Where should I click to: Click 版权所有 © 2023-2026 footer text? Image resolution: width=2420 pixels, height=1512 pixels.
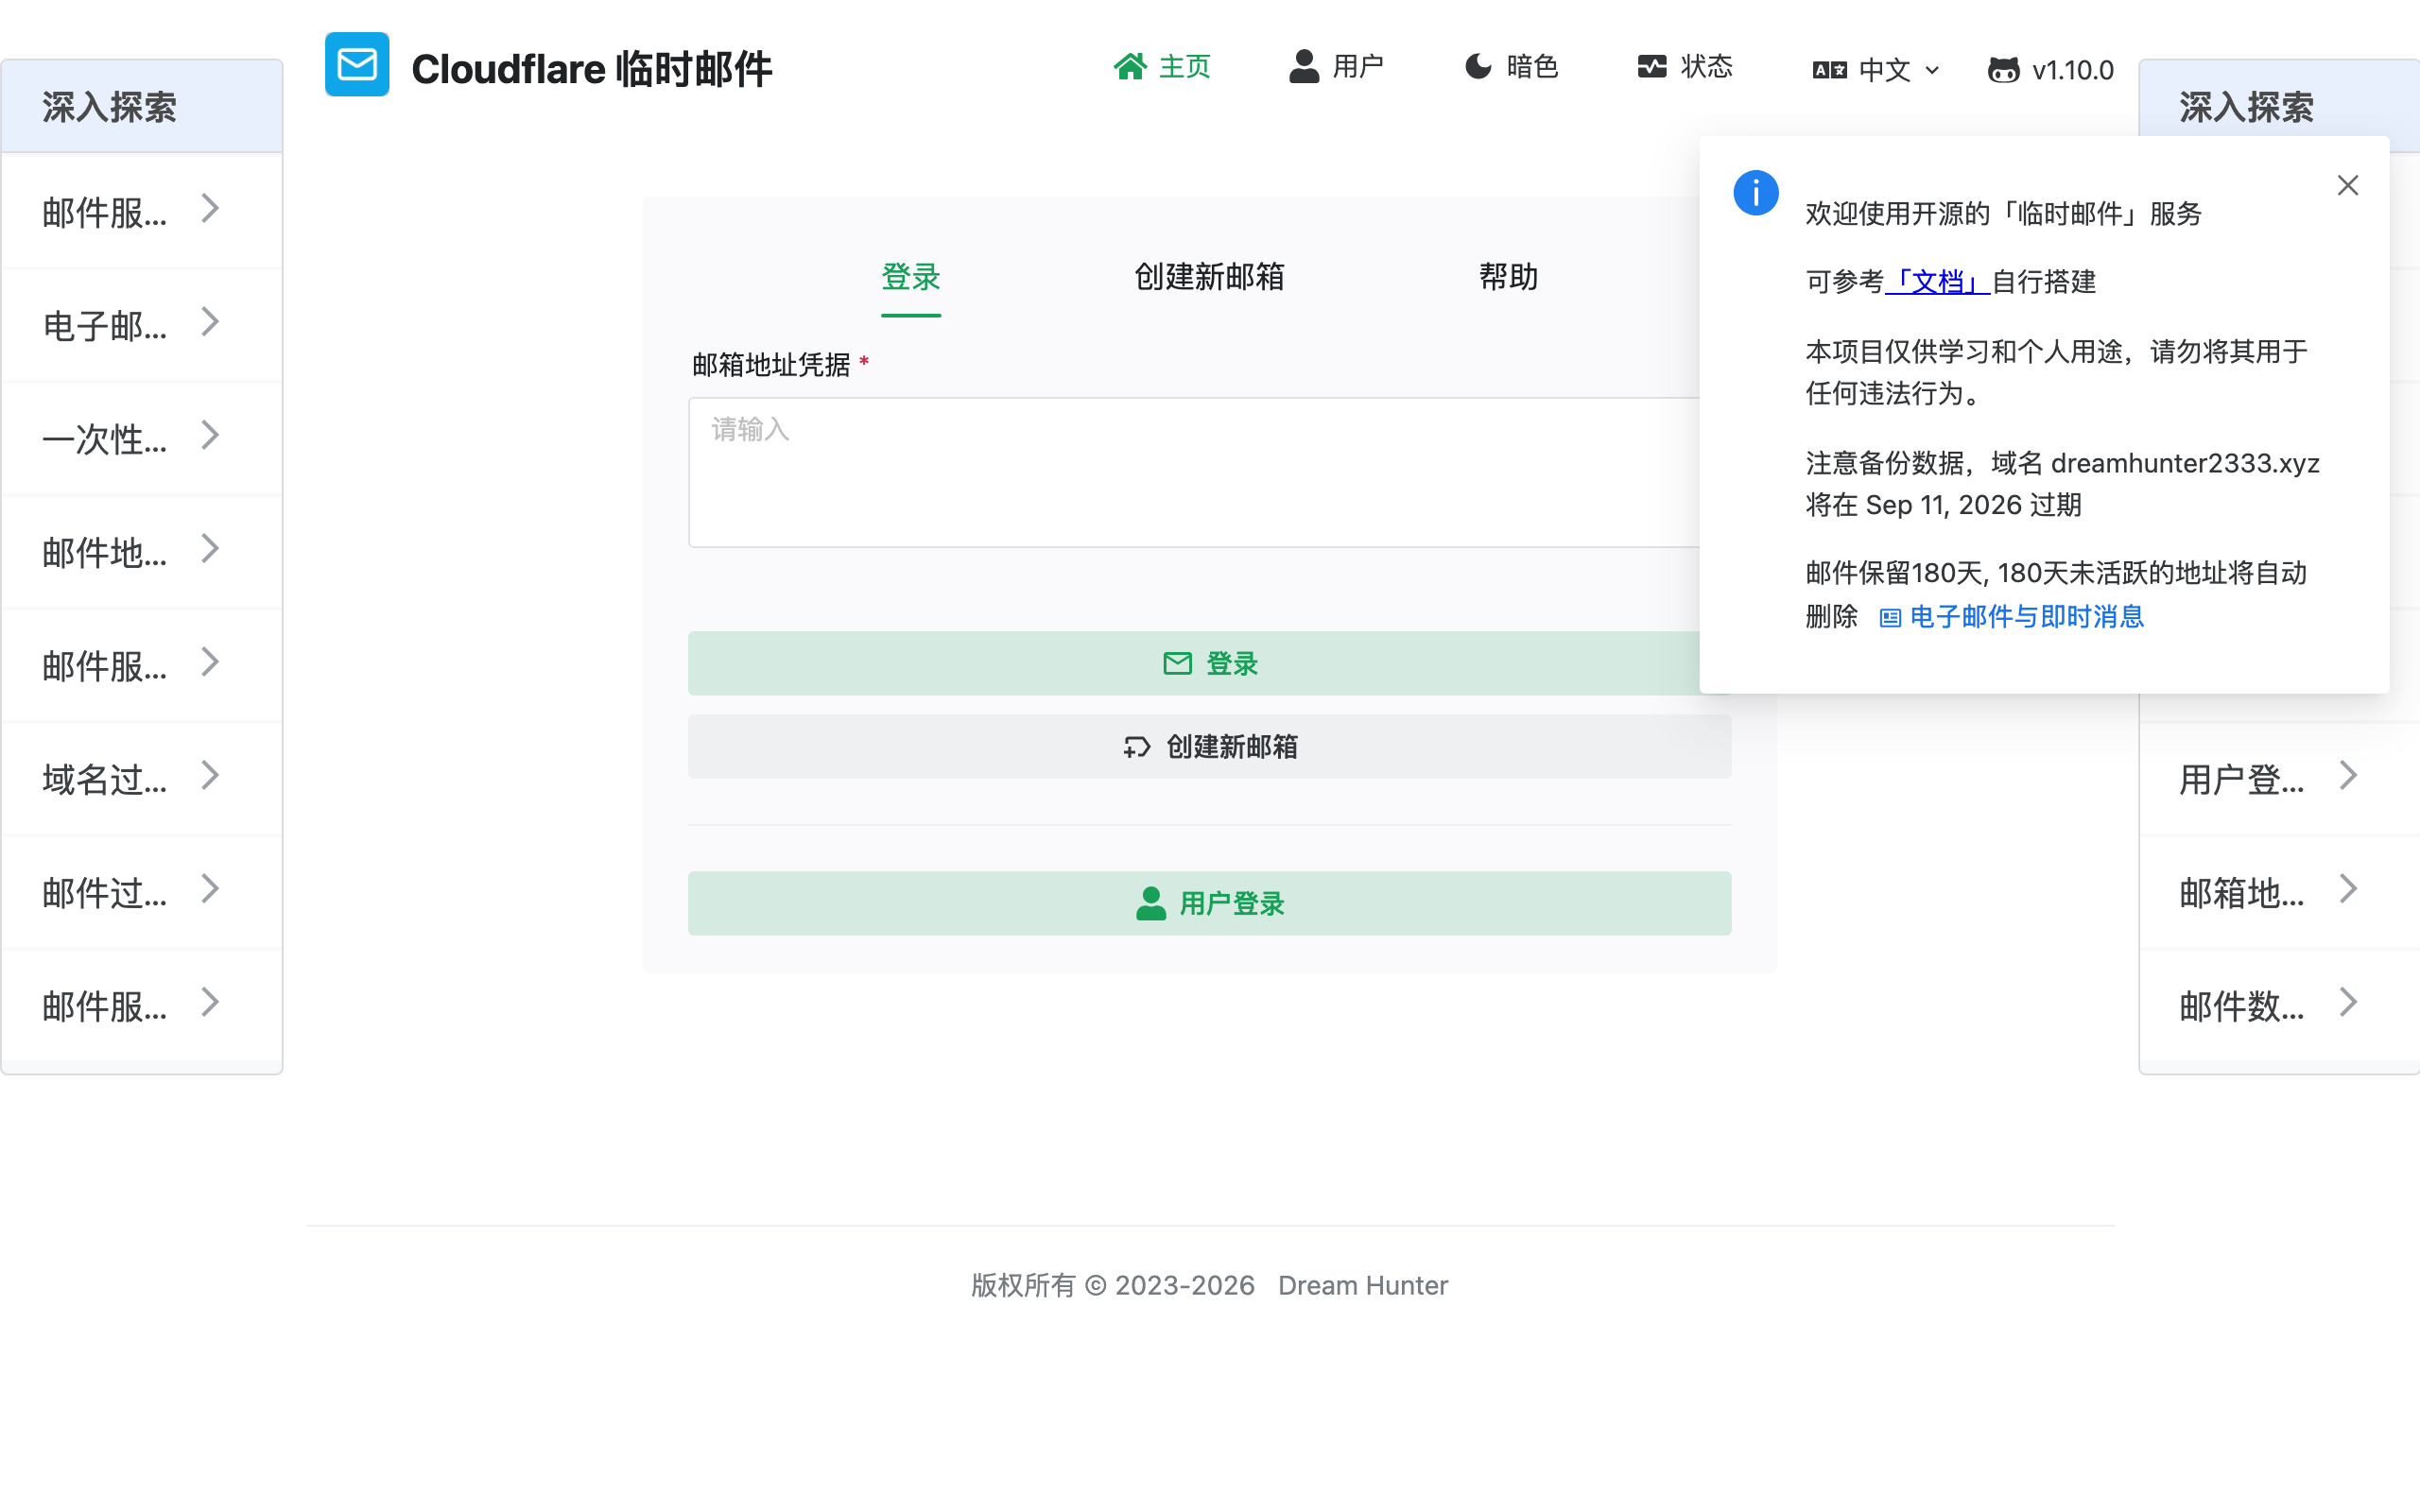coord(1112,1285)
